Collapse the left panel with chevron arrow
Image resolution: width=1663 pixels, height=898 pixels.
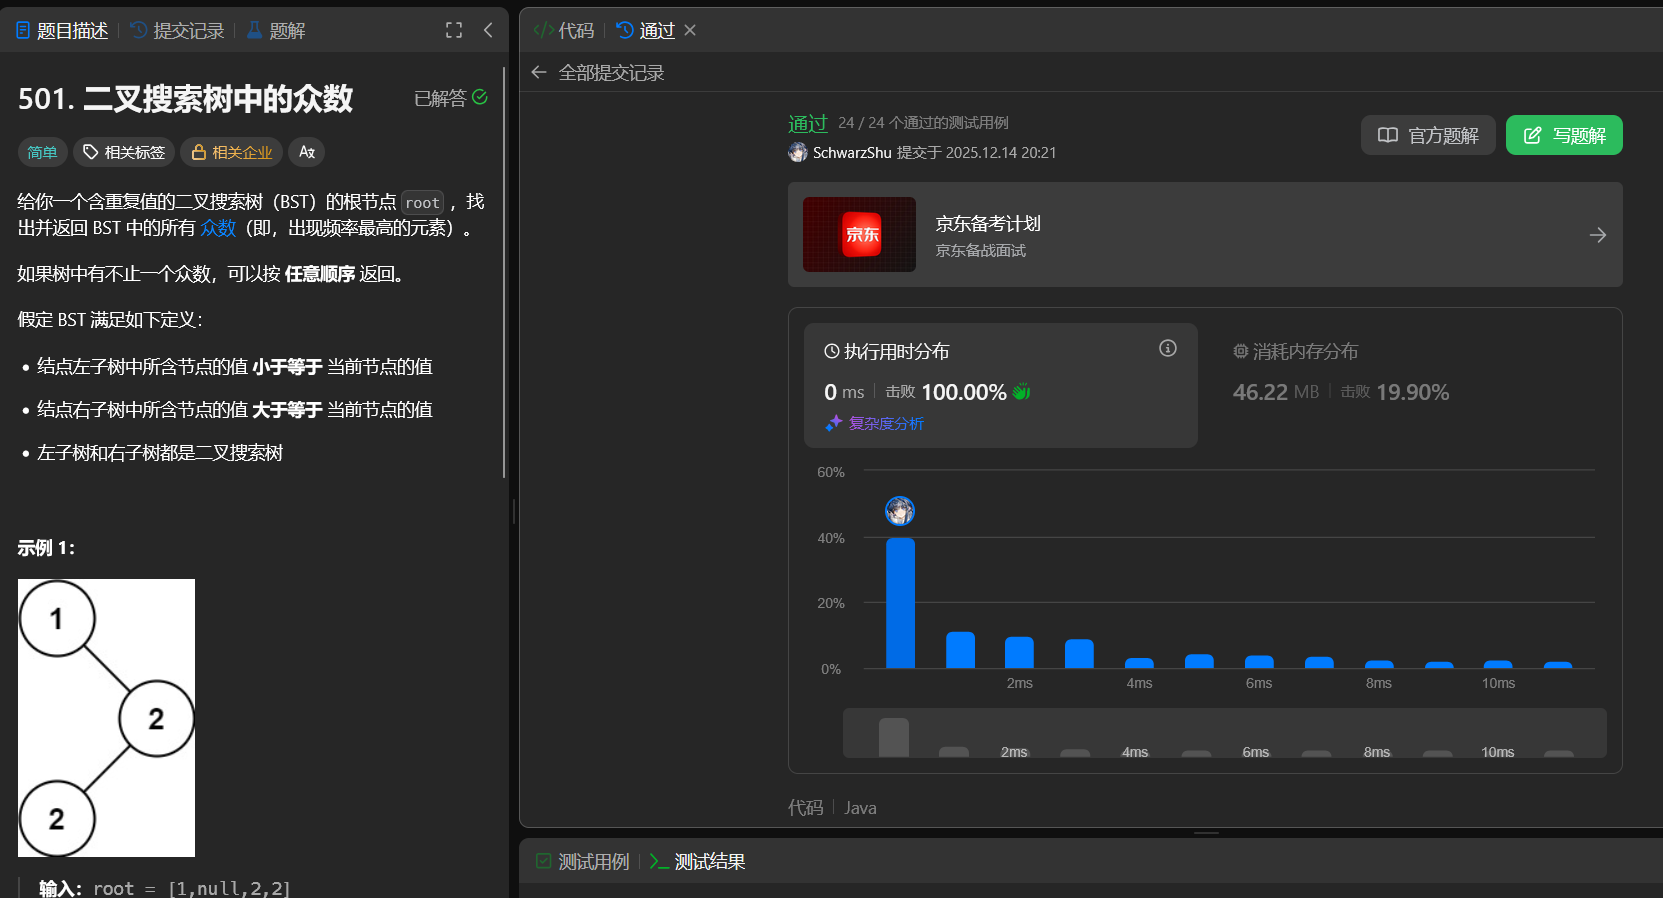(x=488, y=30)
